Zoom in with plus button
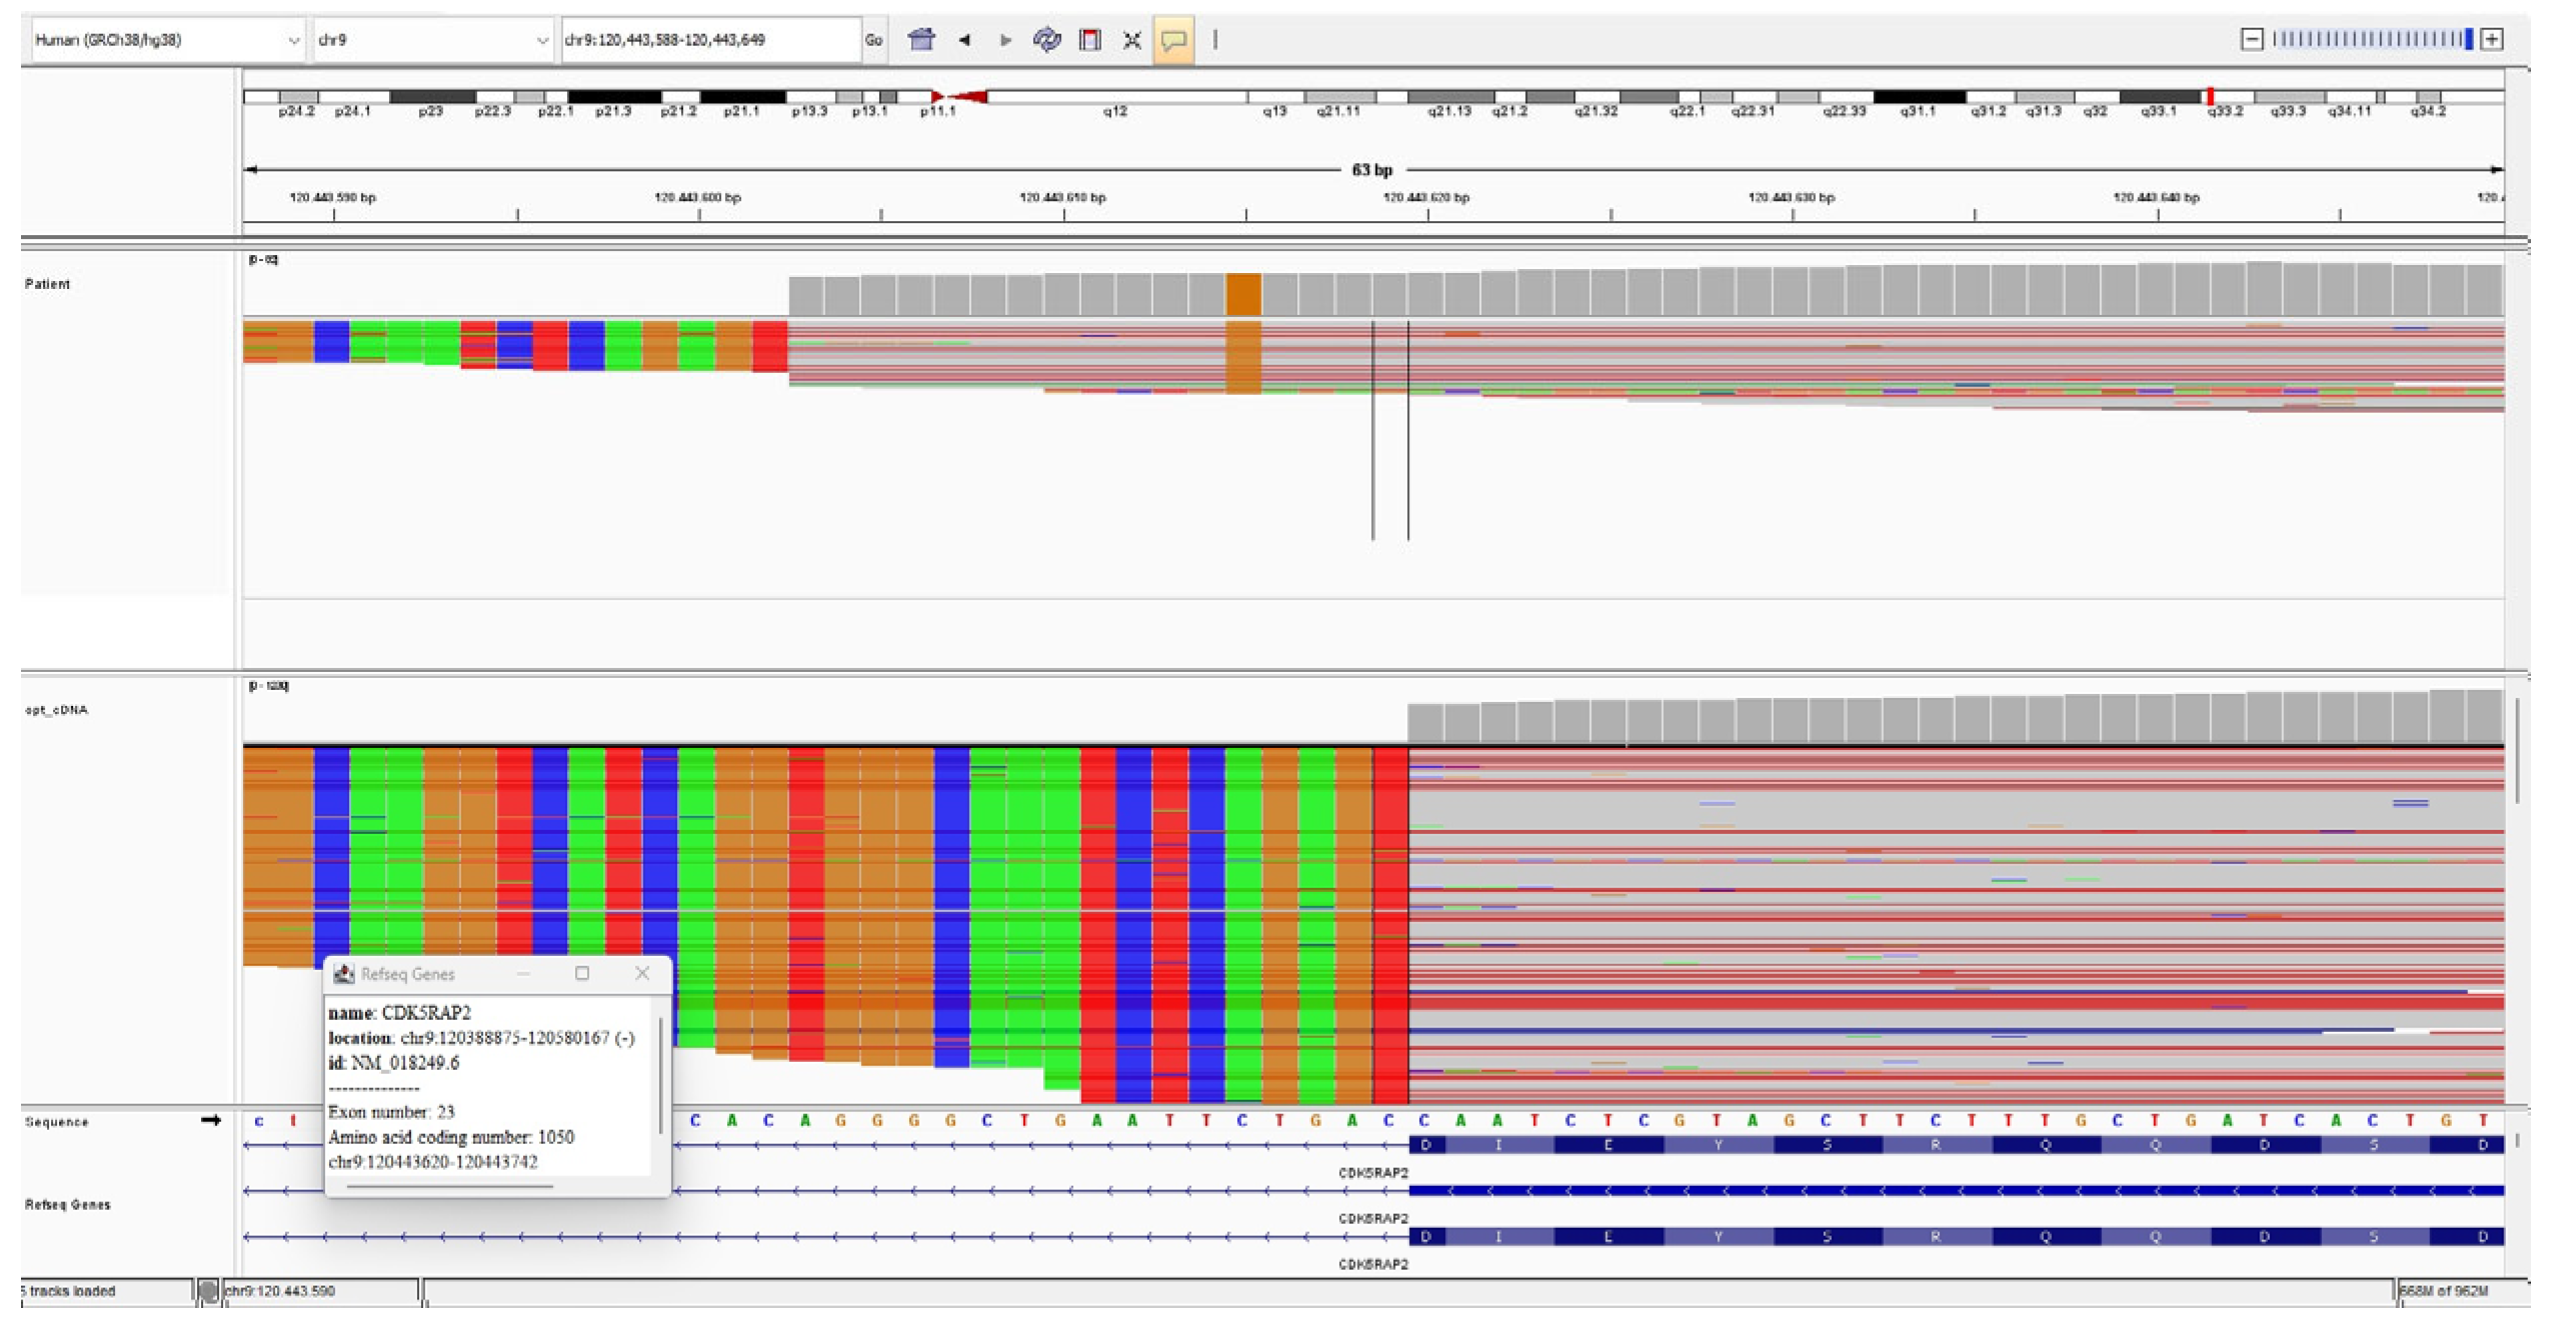The height and width of the screenshot is (1325, 2549). pos(2492,39)
